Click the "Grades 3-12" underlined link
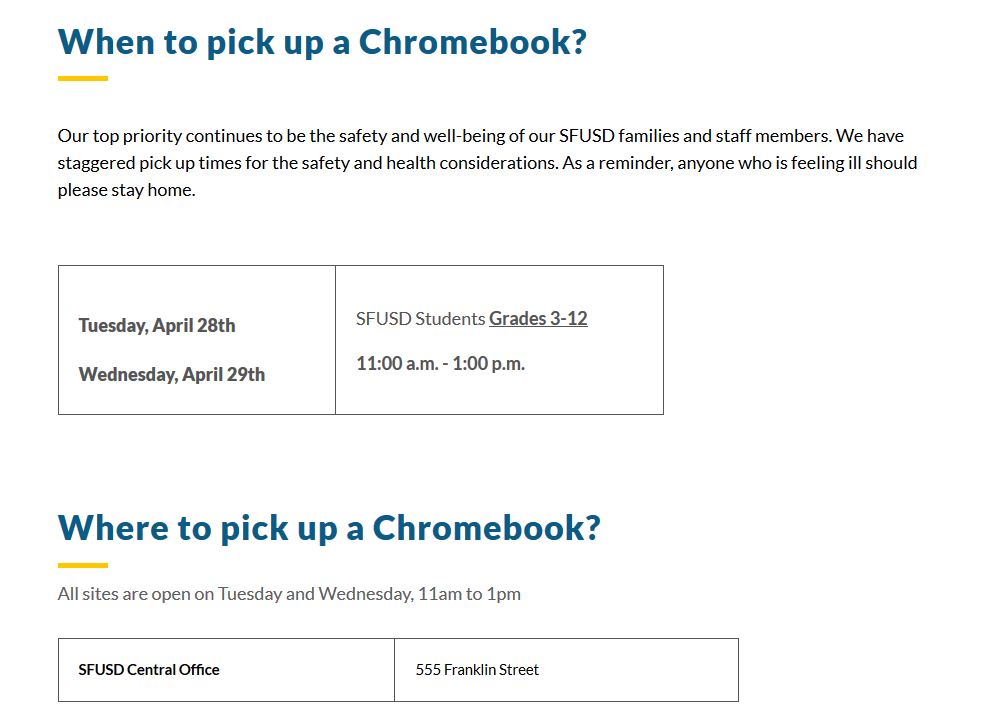 tap(538, 319)
